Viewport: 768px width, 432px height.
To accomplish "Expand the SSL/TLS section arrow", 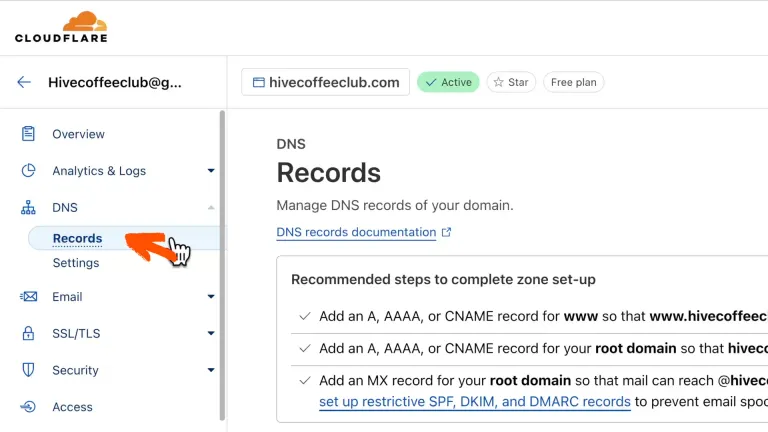I will point(211,333).
